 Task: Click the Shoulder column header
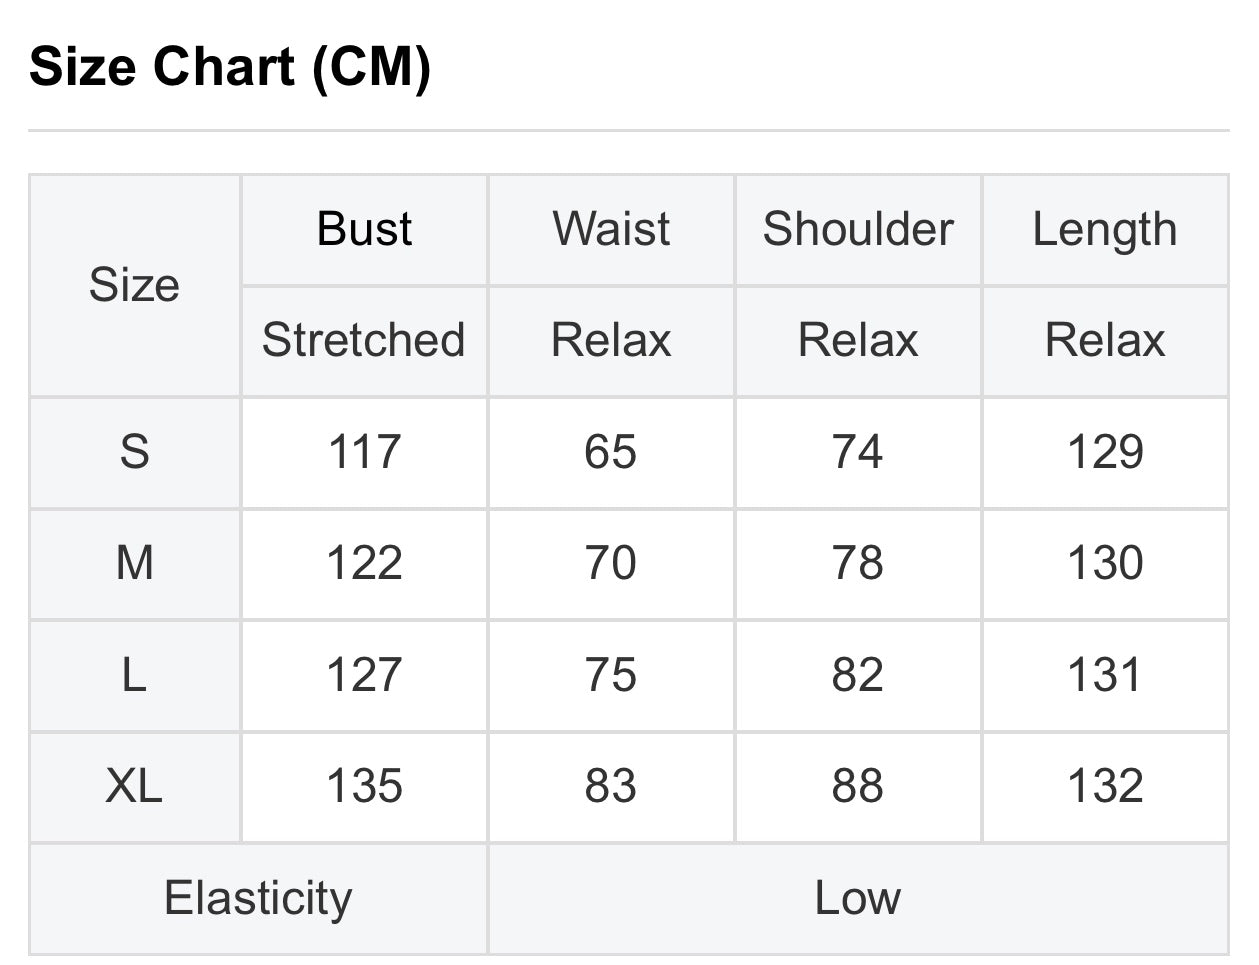pos(858,229)
